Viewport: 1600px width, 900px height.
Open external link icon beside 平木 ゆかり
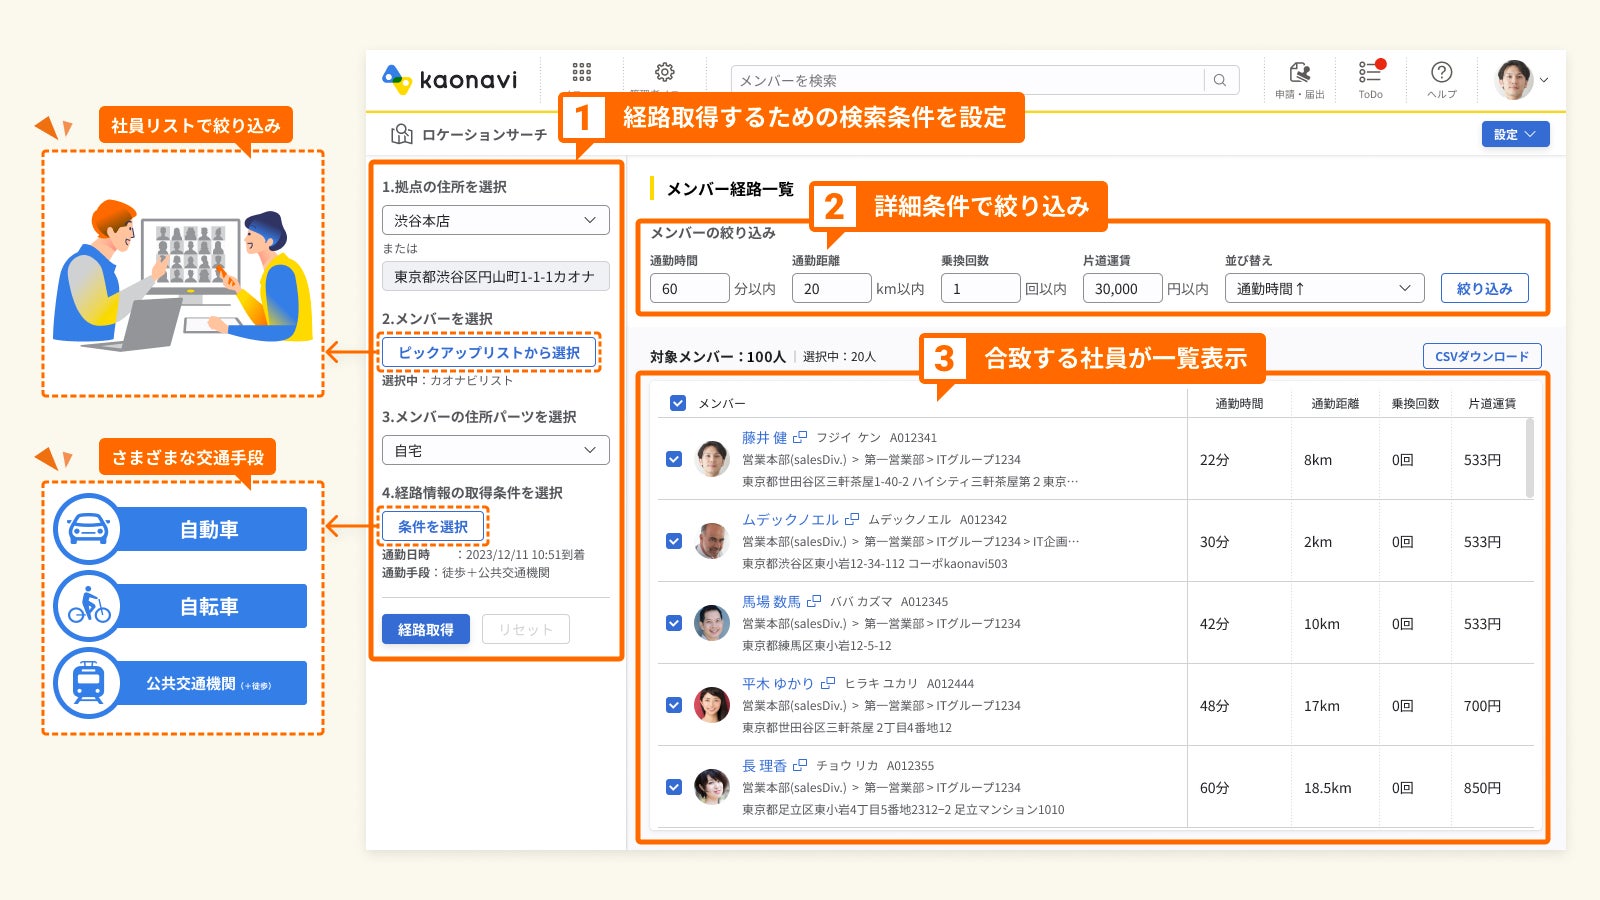828,683
